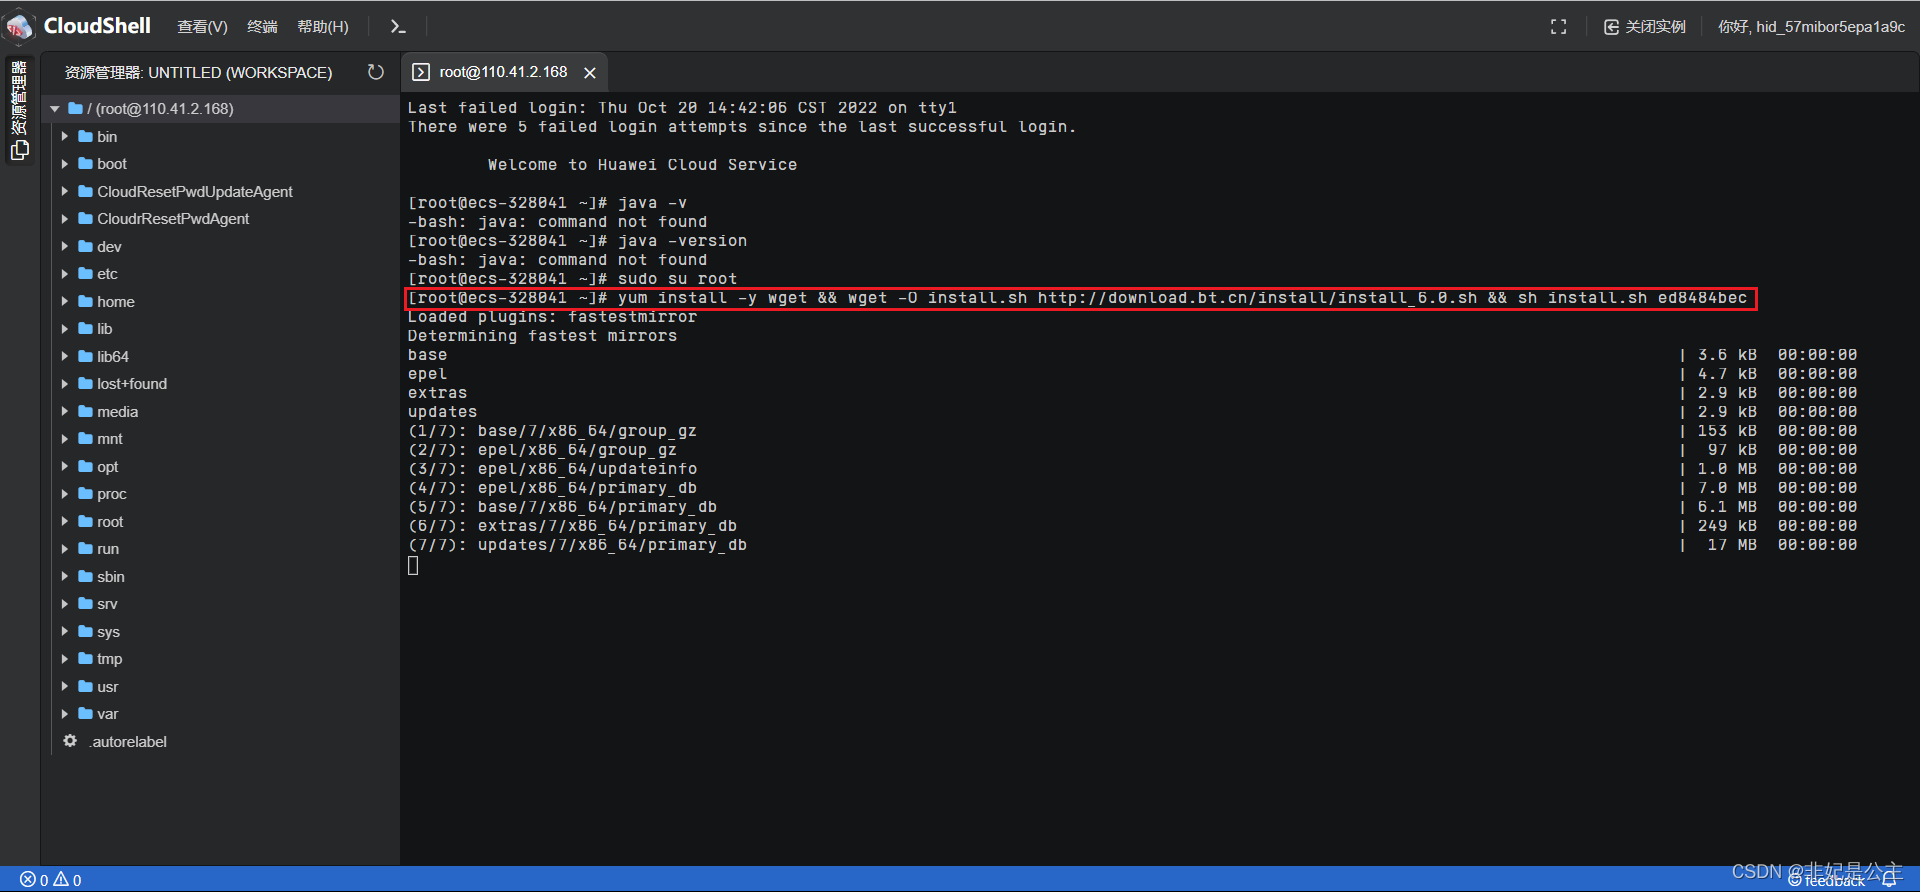Expand the dev folder arrow

coord(65,246)
